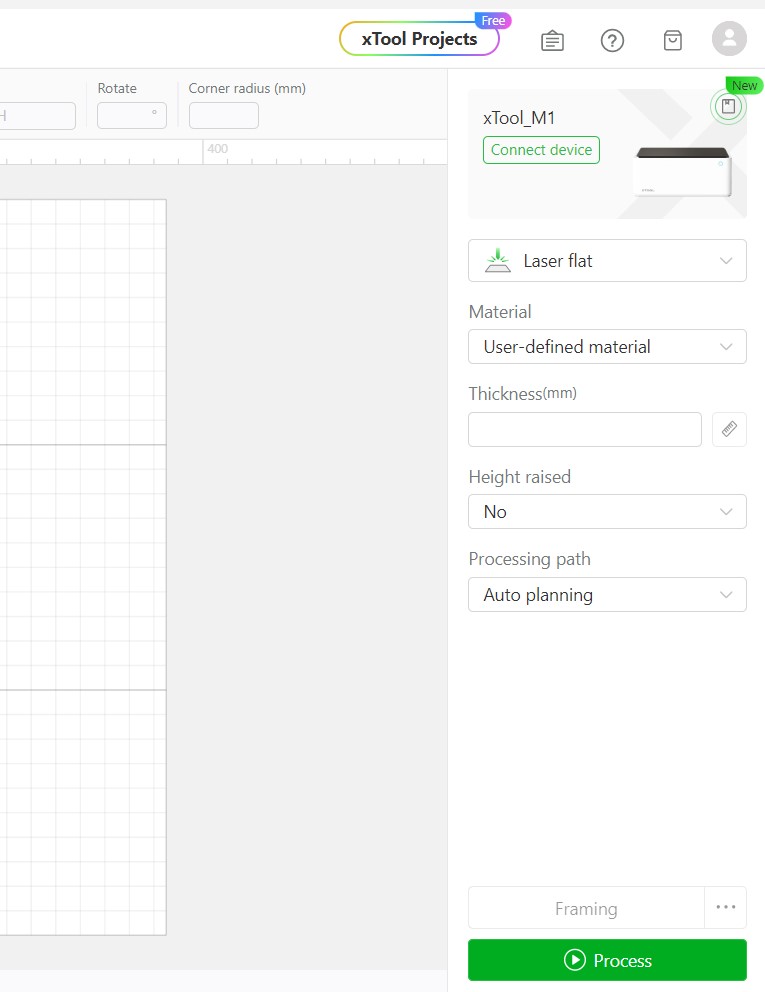This screenshot has height=992, width=765.
Task: Open the Height raised dropdown
Action: click(x=607, y=512)
